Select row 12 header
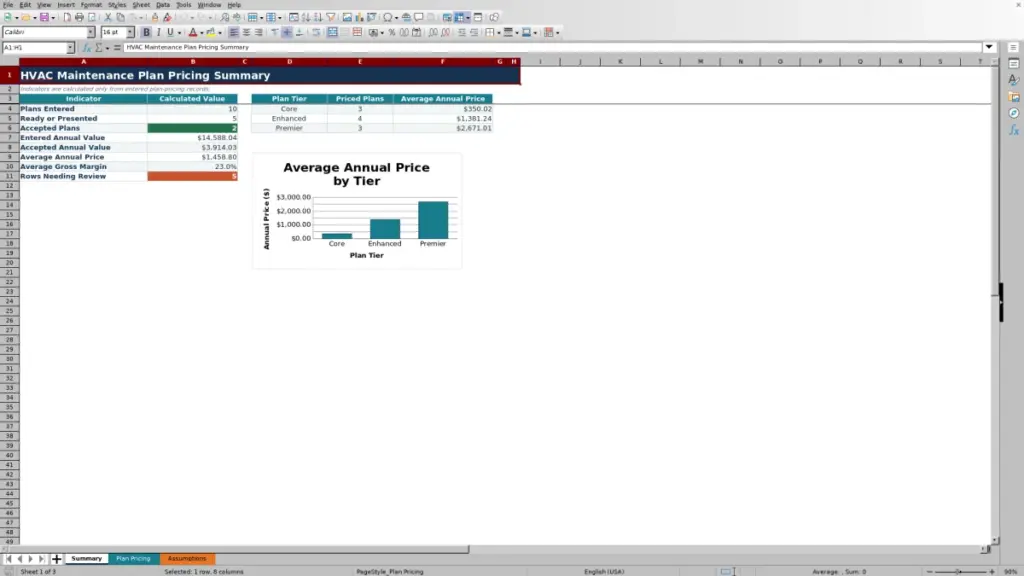Screen dimensions: 1024x576 point(9,186)
